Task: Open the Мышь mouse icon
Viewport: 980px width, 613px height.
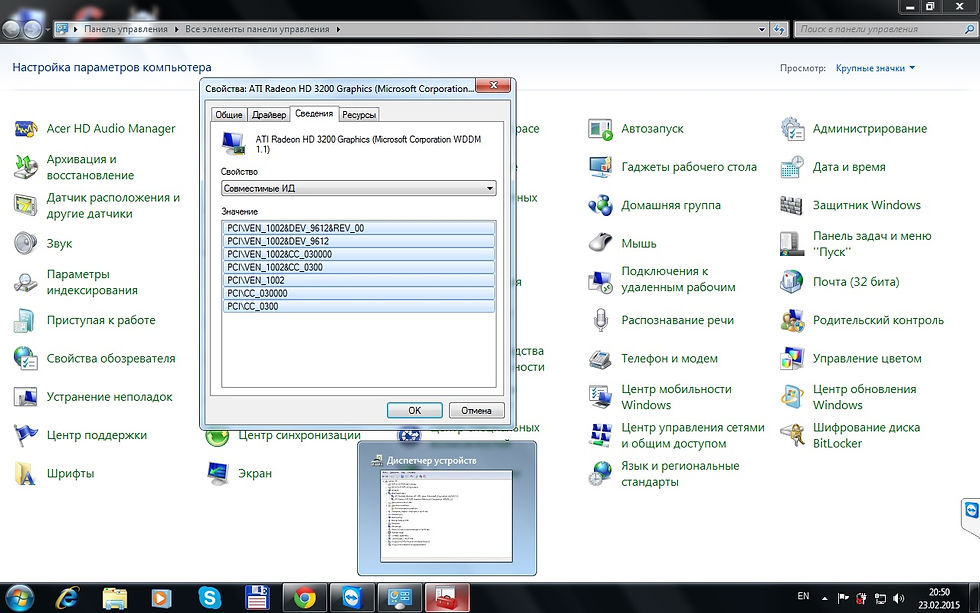Action: tap(600, 243)
